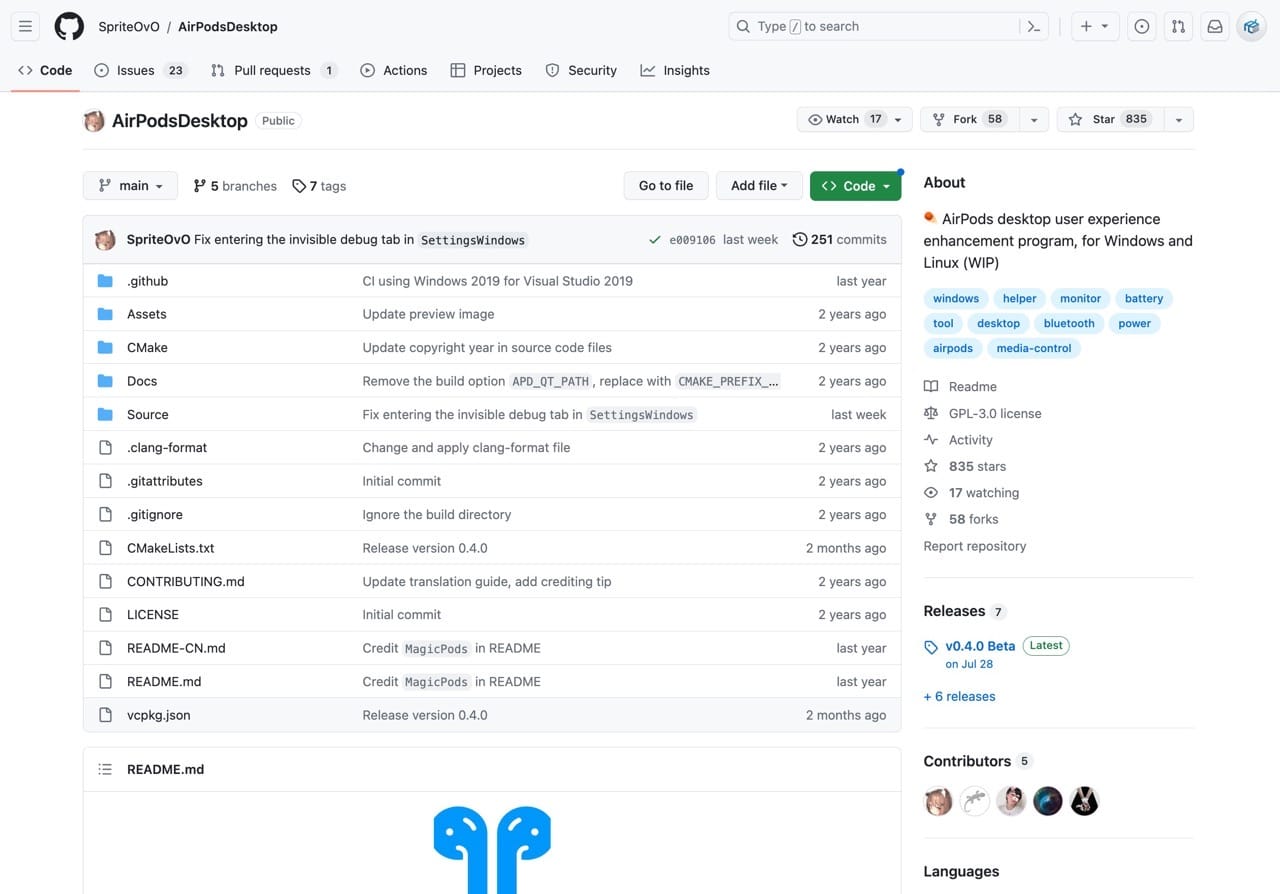Open the main branch selector dropdown

tap(130, 186)
